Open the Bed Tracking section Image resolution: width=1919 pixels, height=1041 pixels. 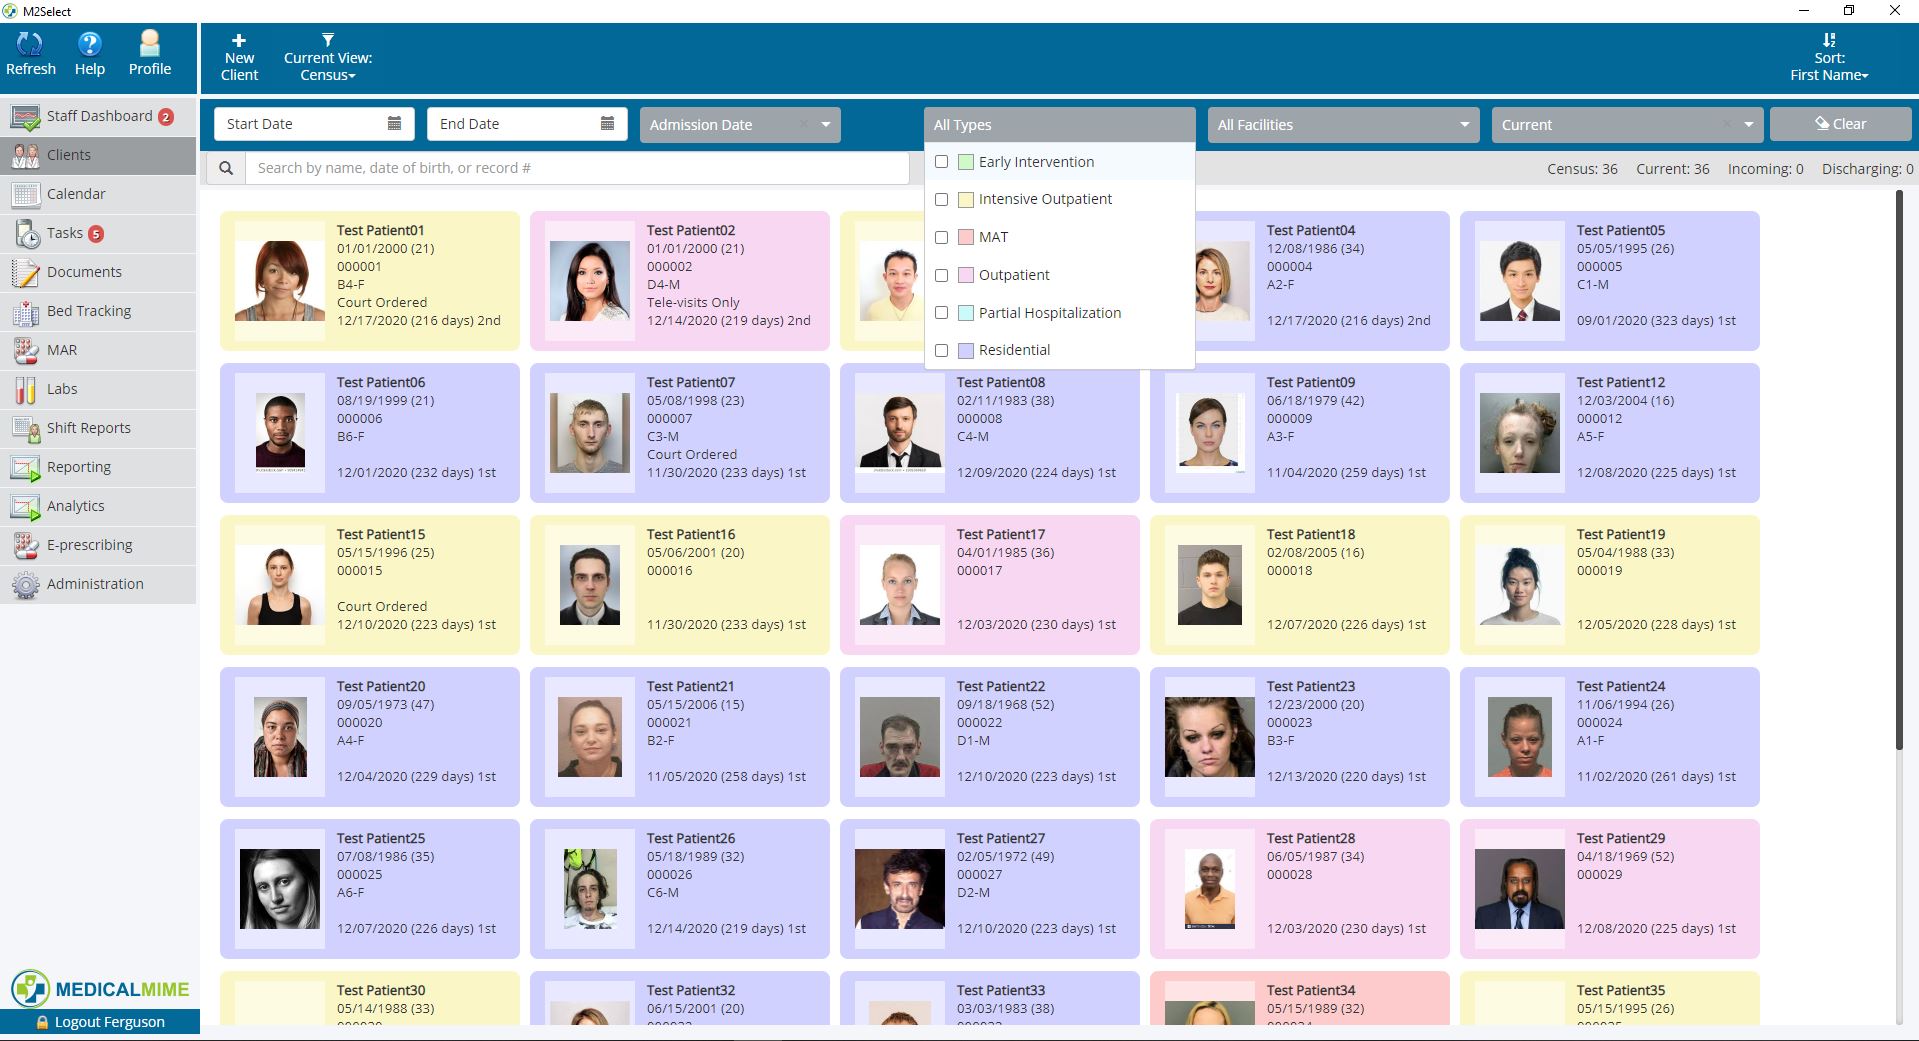[x=88, y=310]
